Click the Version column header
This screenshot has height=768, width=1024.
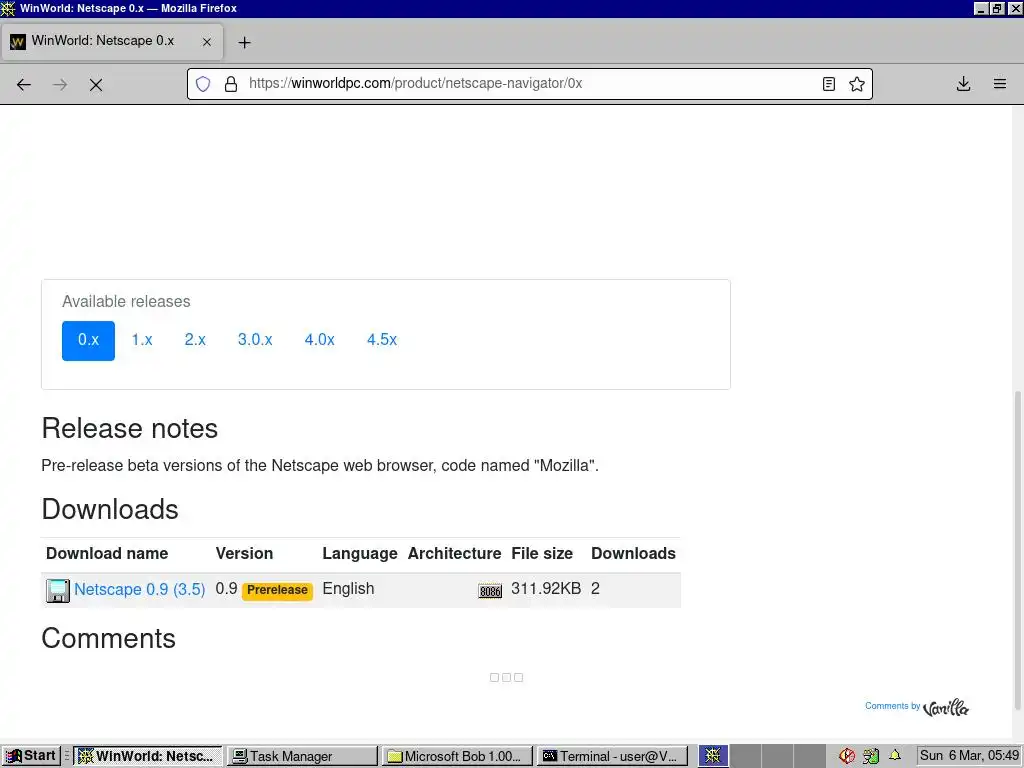click(x=244, y=554)
